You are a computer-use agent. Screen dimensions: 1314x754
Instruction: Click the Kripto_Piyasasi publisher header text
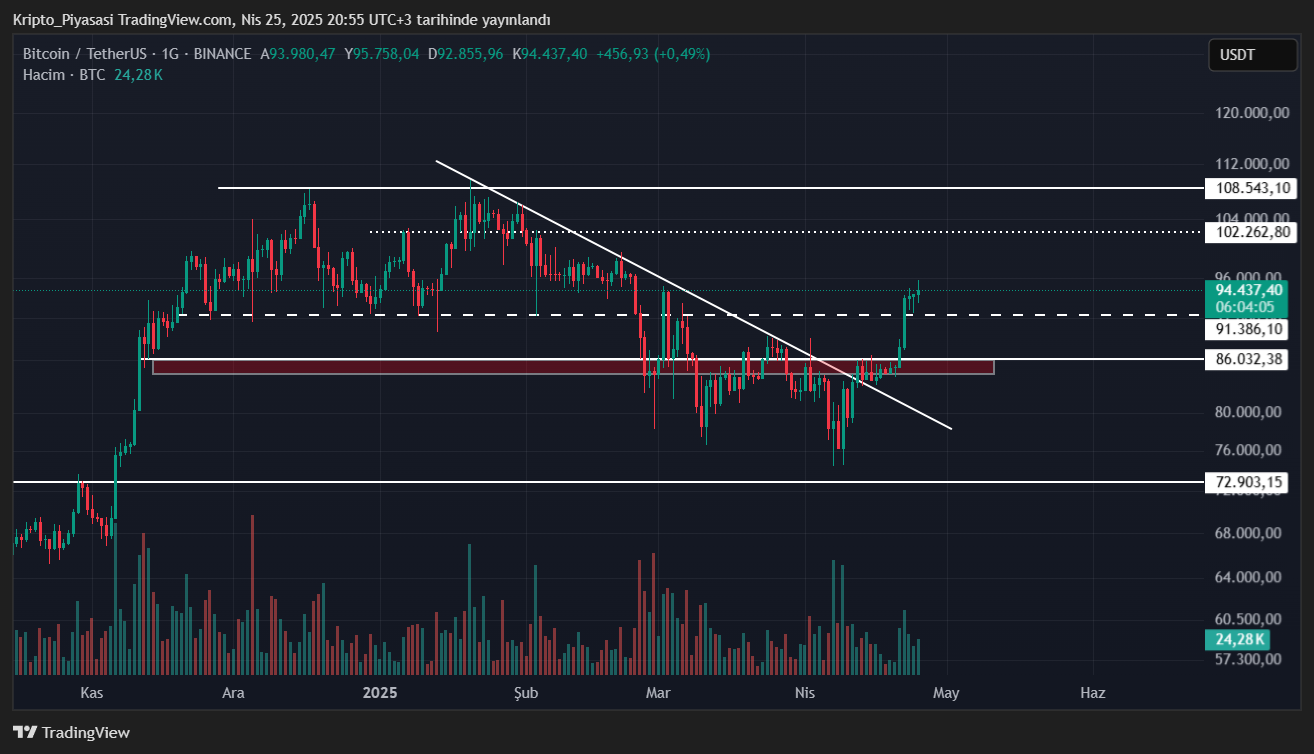[x=65, y=20]
